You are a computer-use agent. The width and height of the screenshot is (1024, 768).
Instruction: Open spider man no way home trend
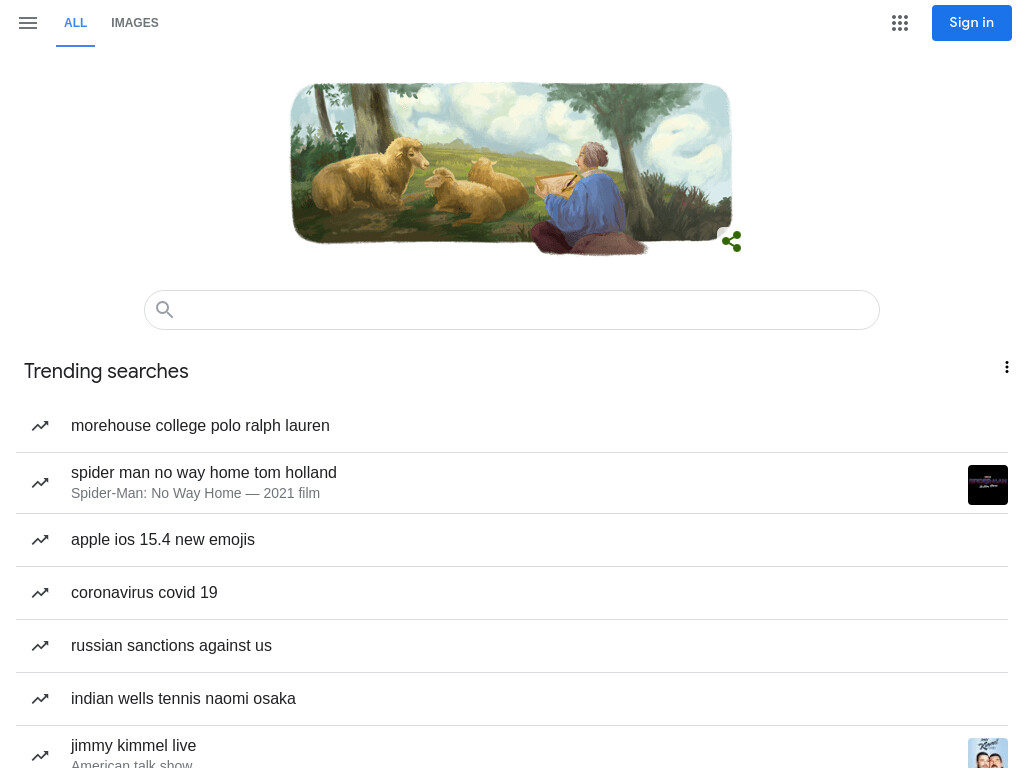click(x=512, y=483)
